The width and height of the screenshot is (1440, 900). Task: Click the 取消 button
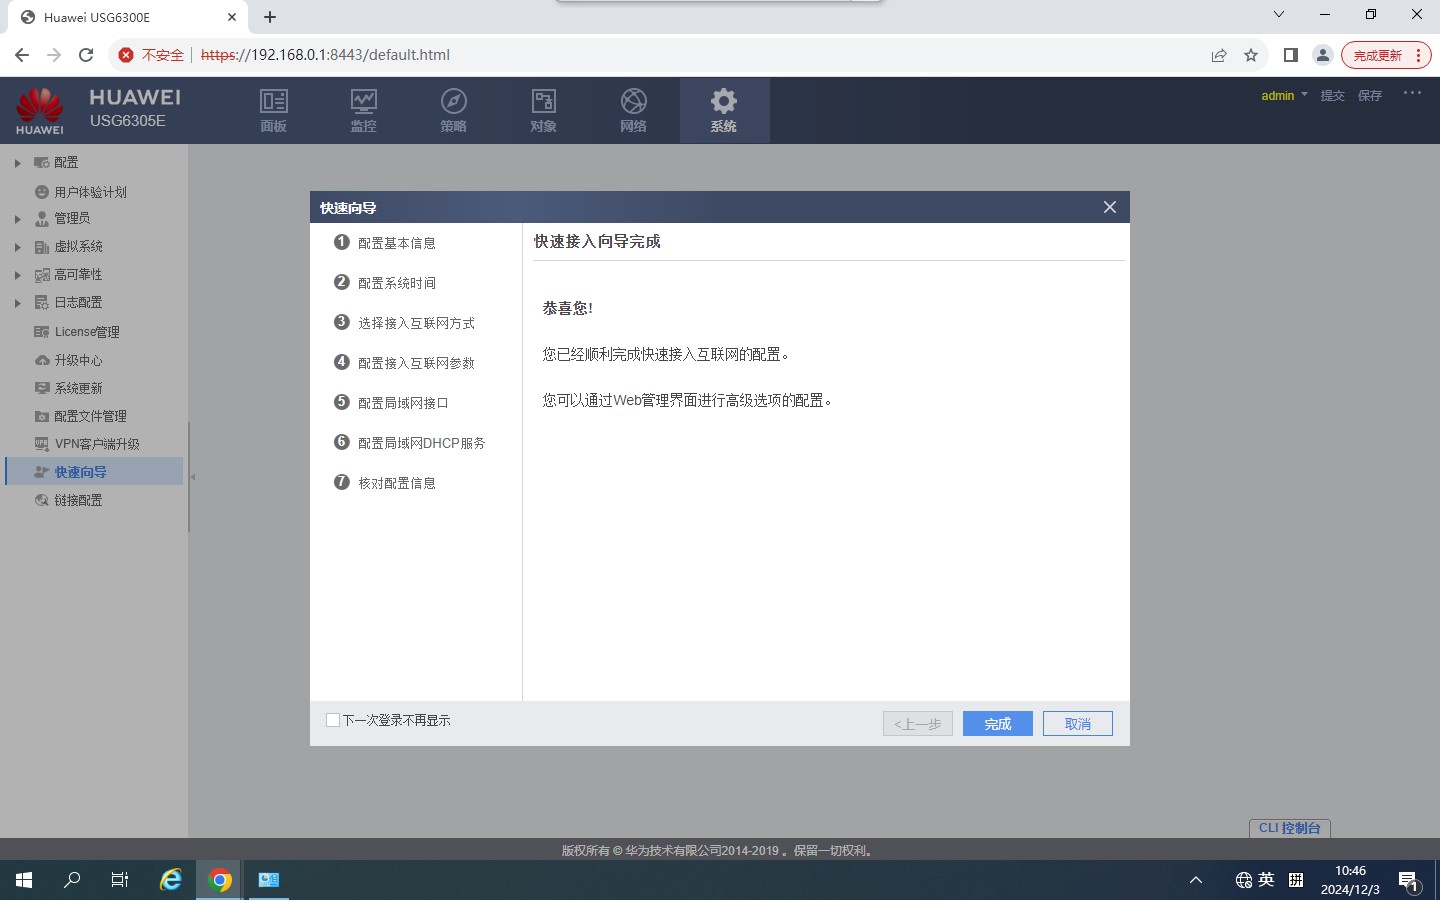coord(1077,724)
